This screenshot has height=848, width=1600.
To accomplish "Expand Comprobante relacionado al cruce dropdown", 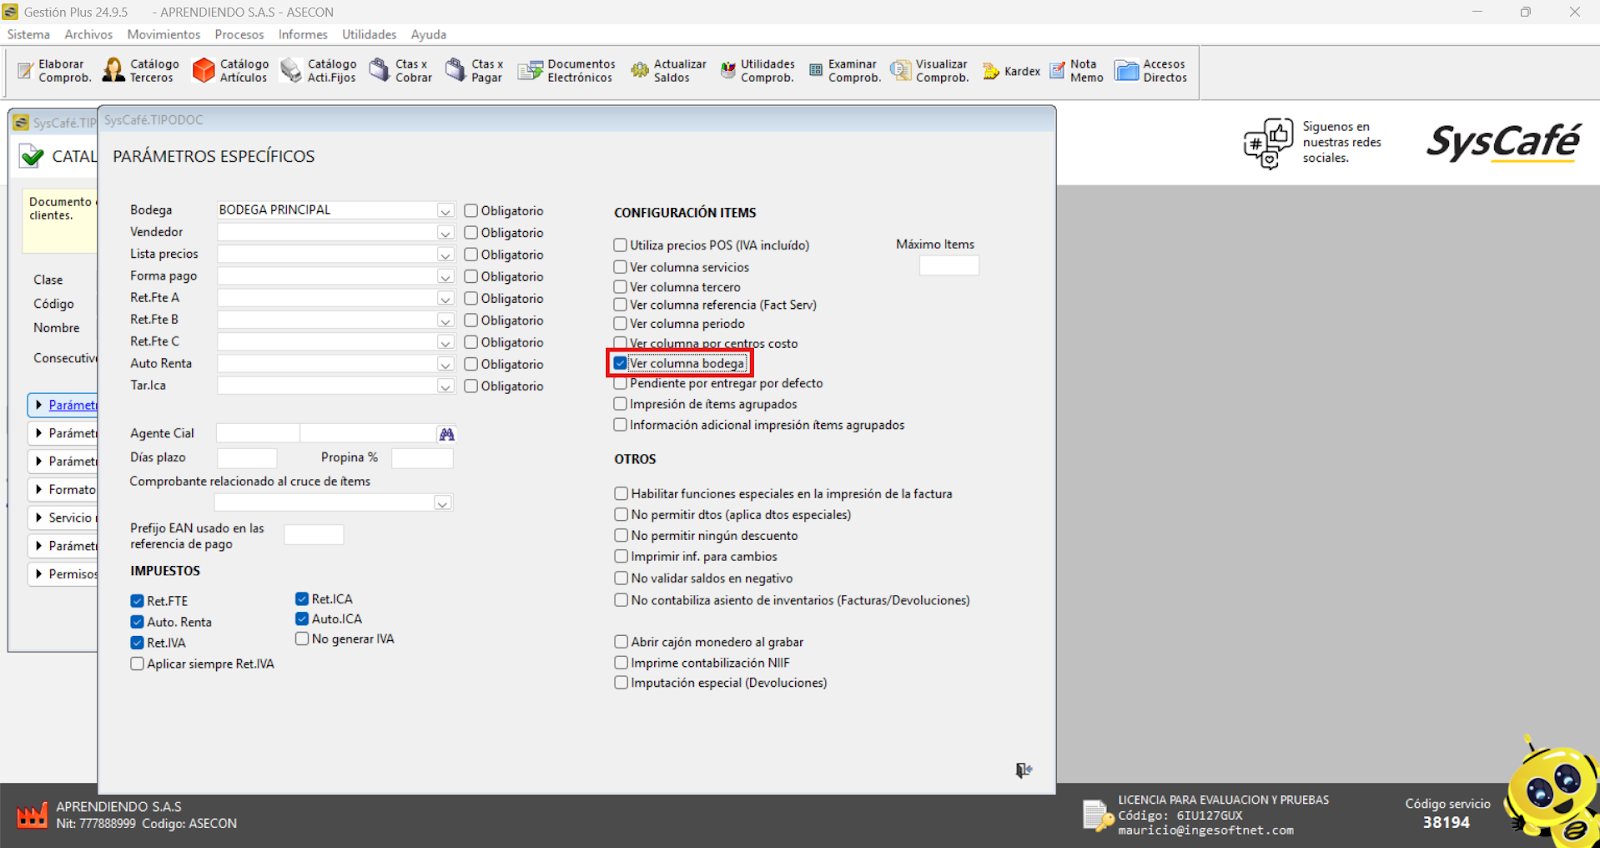I will pos(442,503).
